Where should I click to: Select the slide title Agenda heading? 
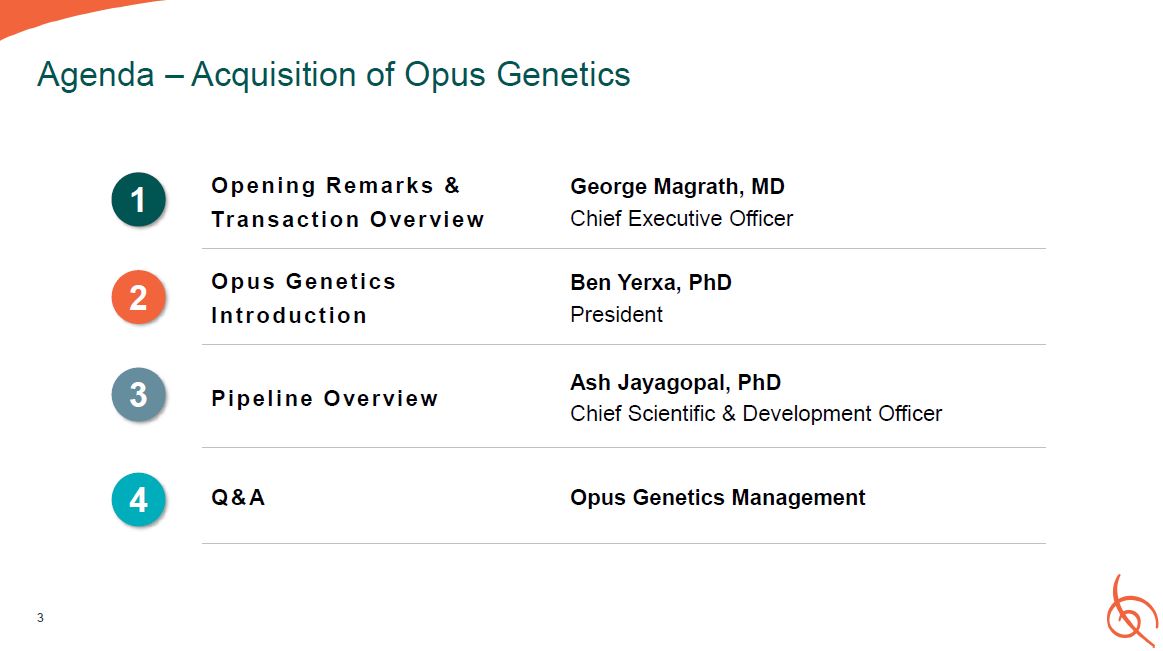(x=333, y=75)
